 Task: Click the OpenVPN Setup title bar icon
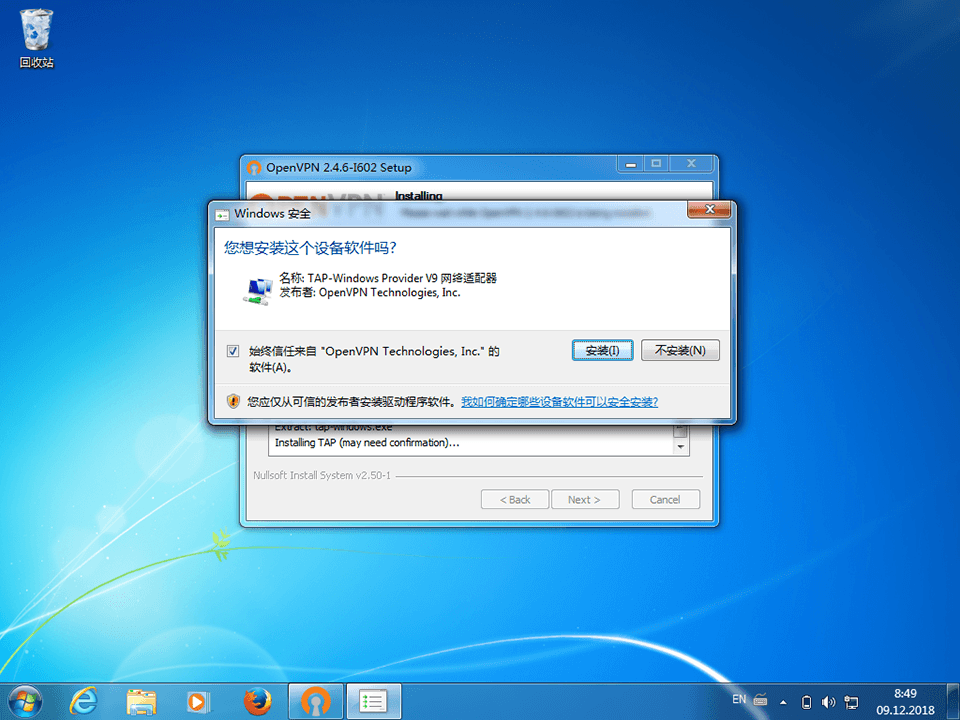click(254, 167)
